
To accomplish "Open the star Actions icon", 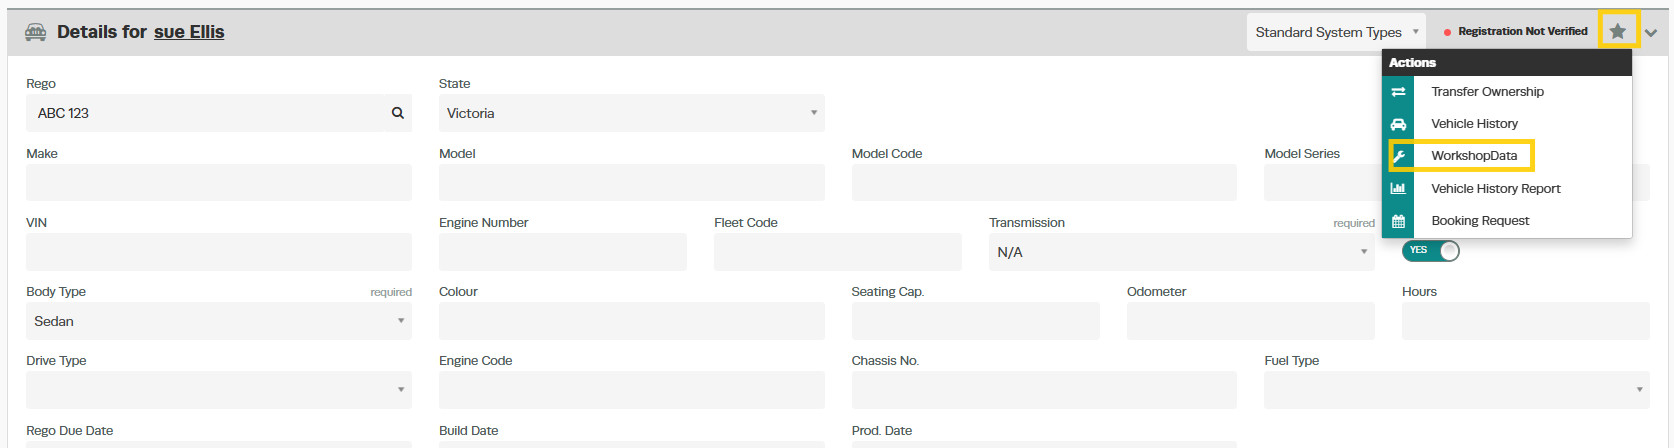I will tap(1618, 31).
